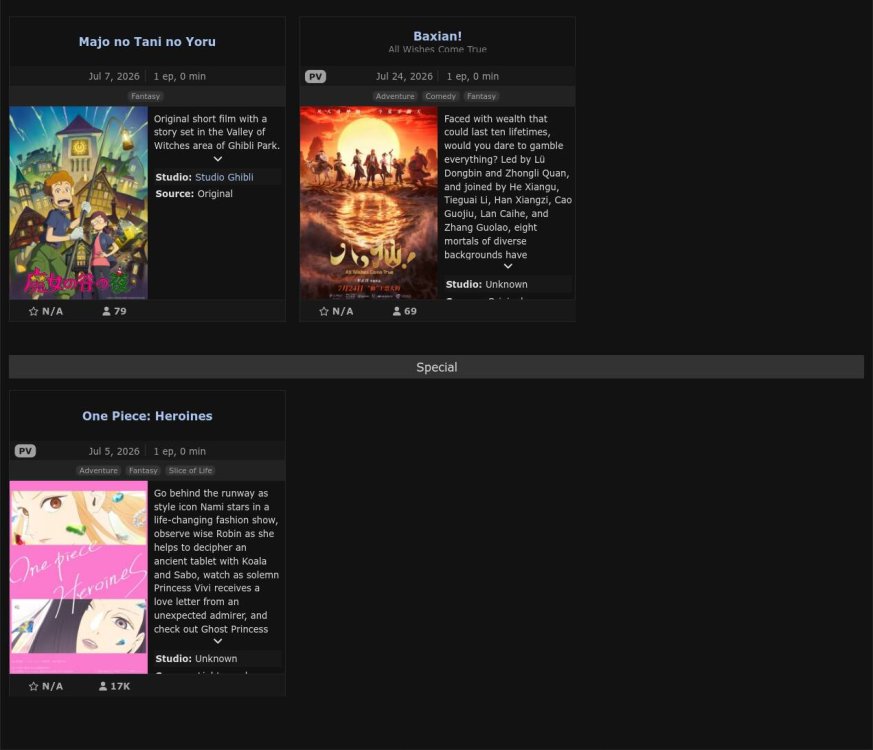
Task: Select the Adventure tag on One Piece: Heroines
Action: (99, 470)
